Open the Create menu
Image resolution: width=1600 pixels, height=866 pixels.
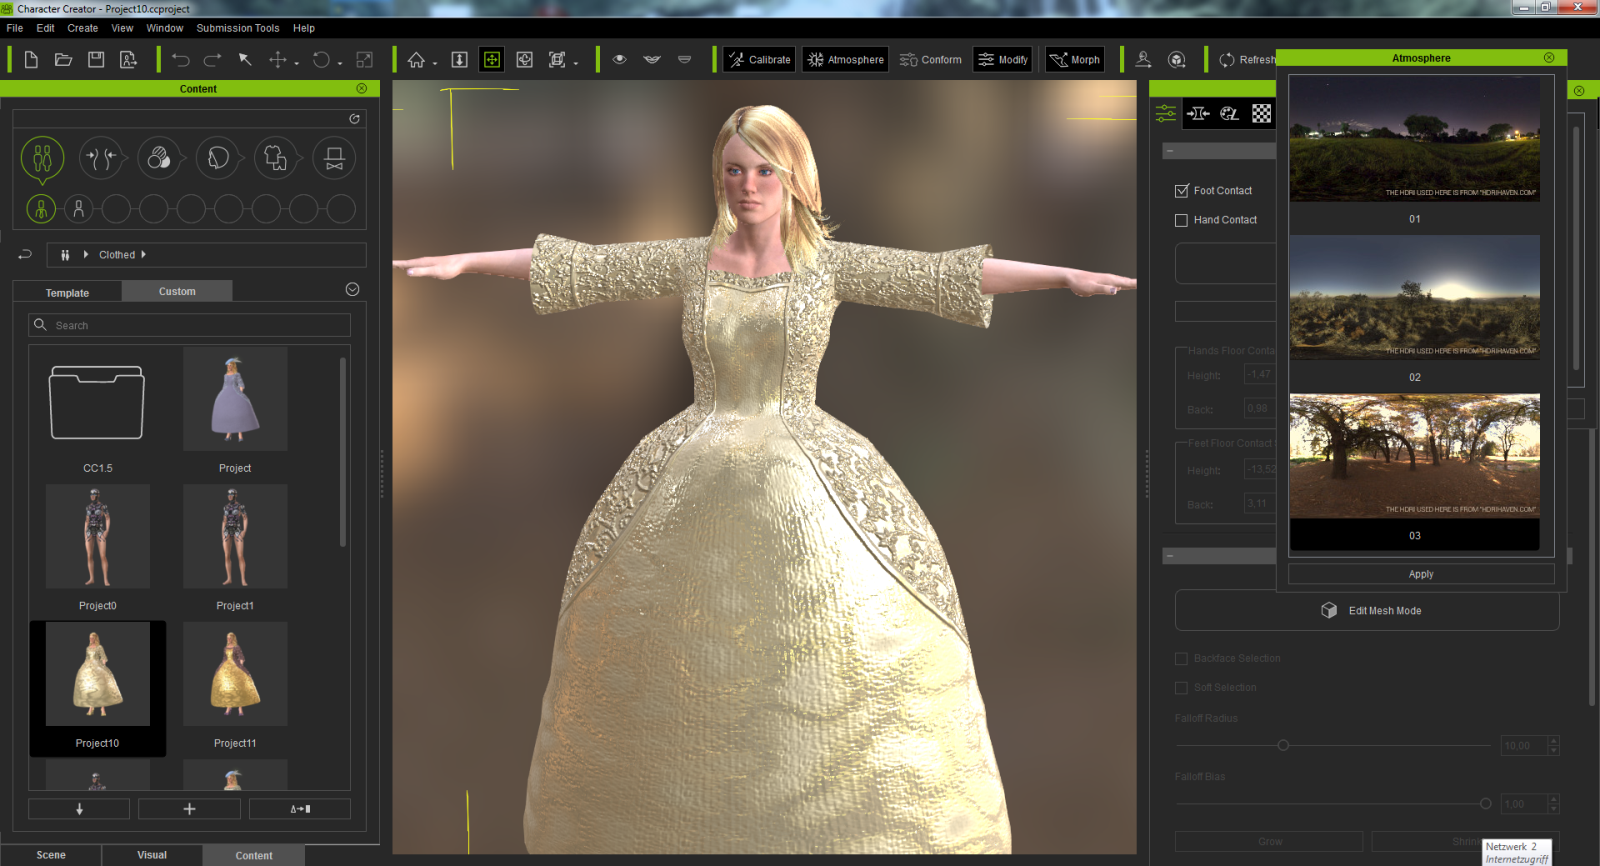pyautogui.click(x=83, y=28)
